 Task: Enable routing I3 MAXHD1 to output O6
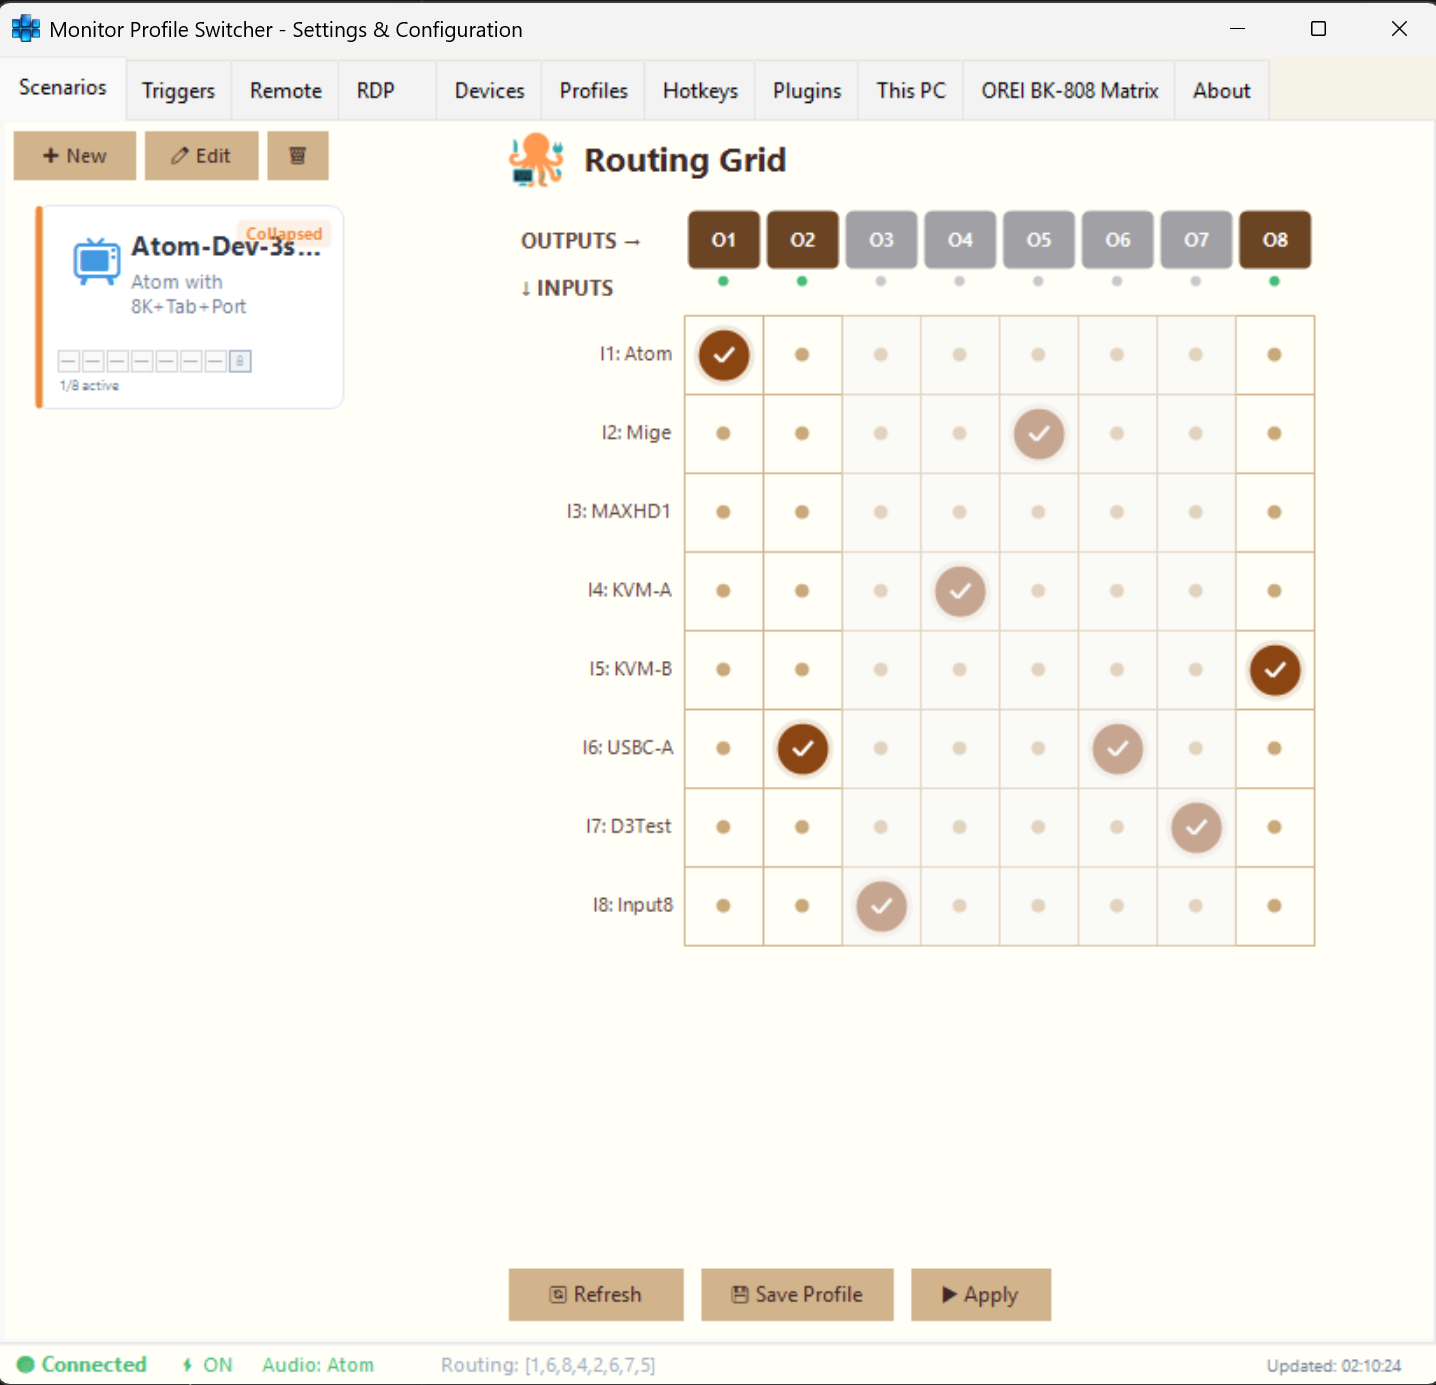(x=1117, y=512)
